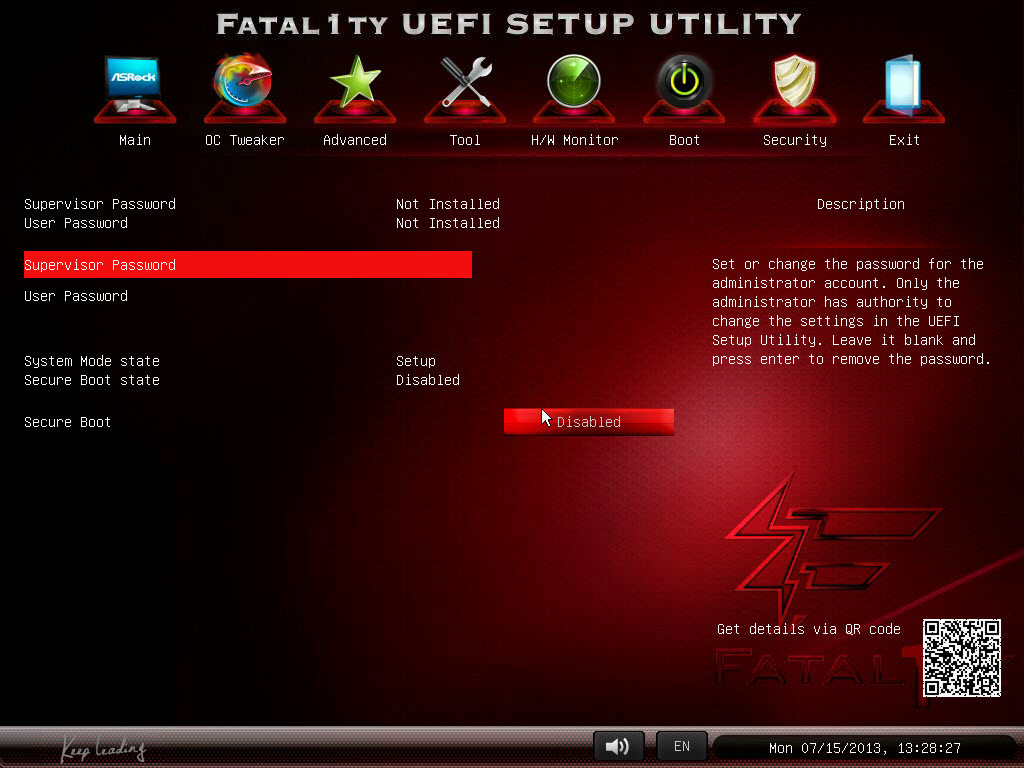Click the EN language button
Viewport: 1024px width, 768px height.
point(681,746)
